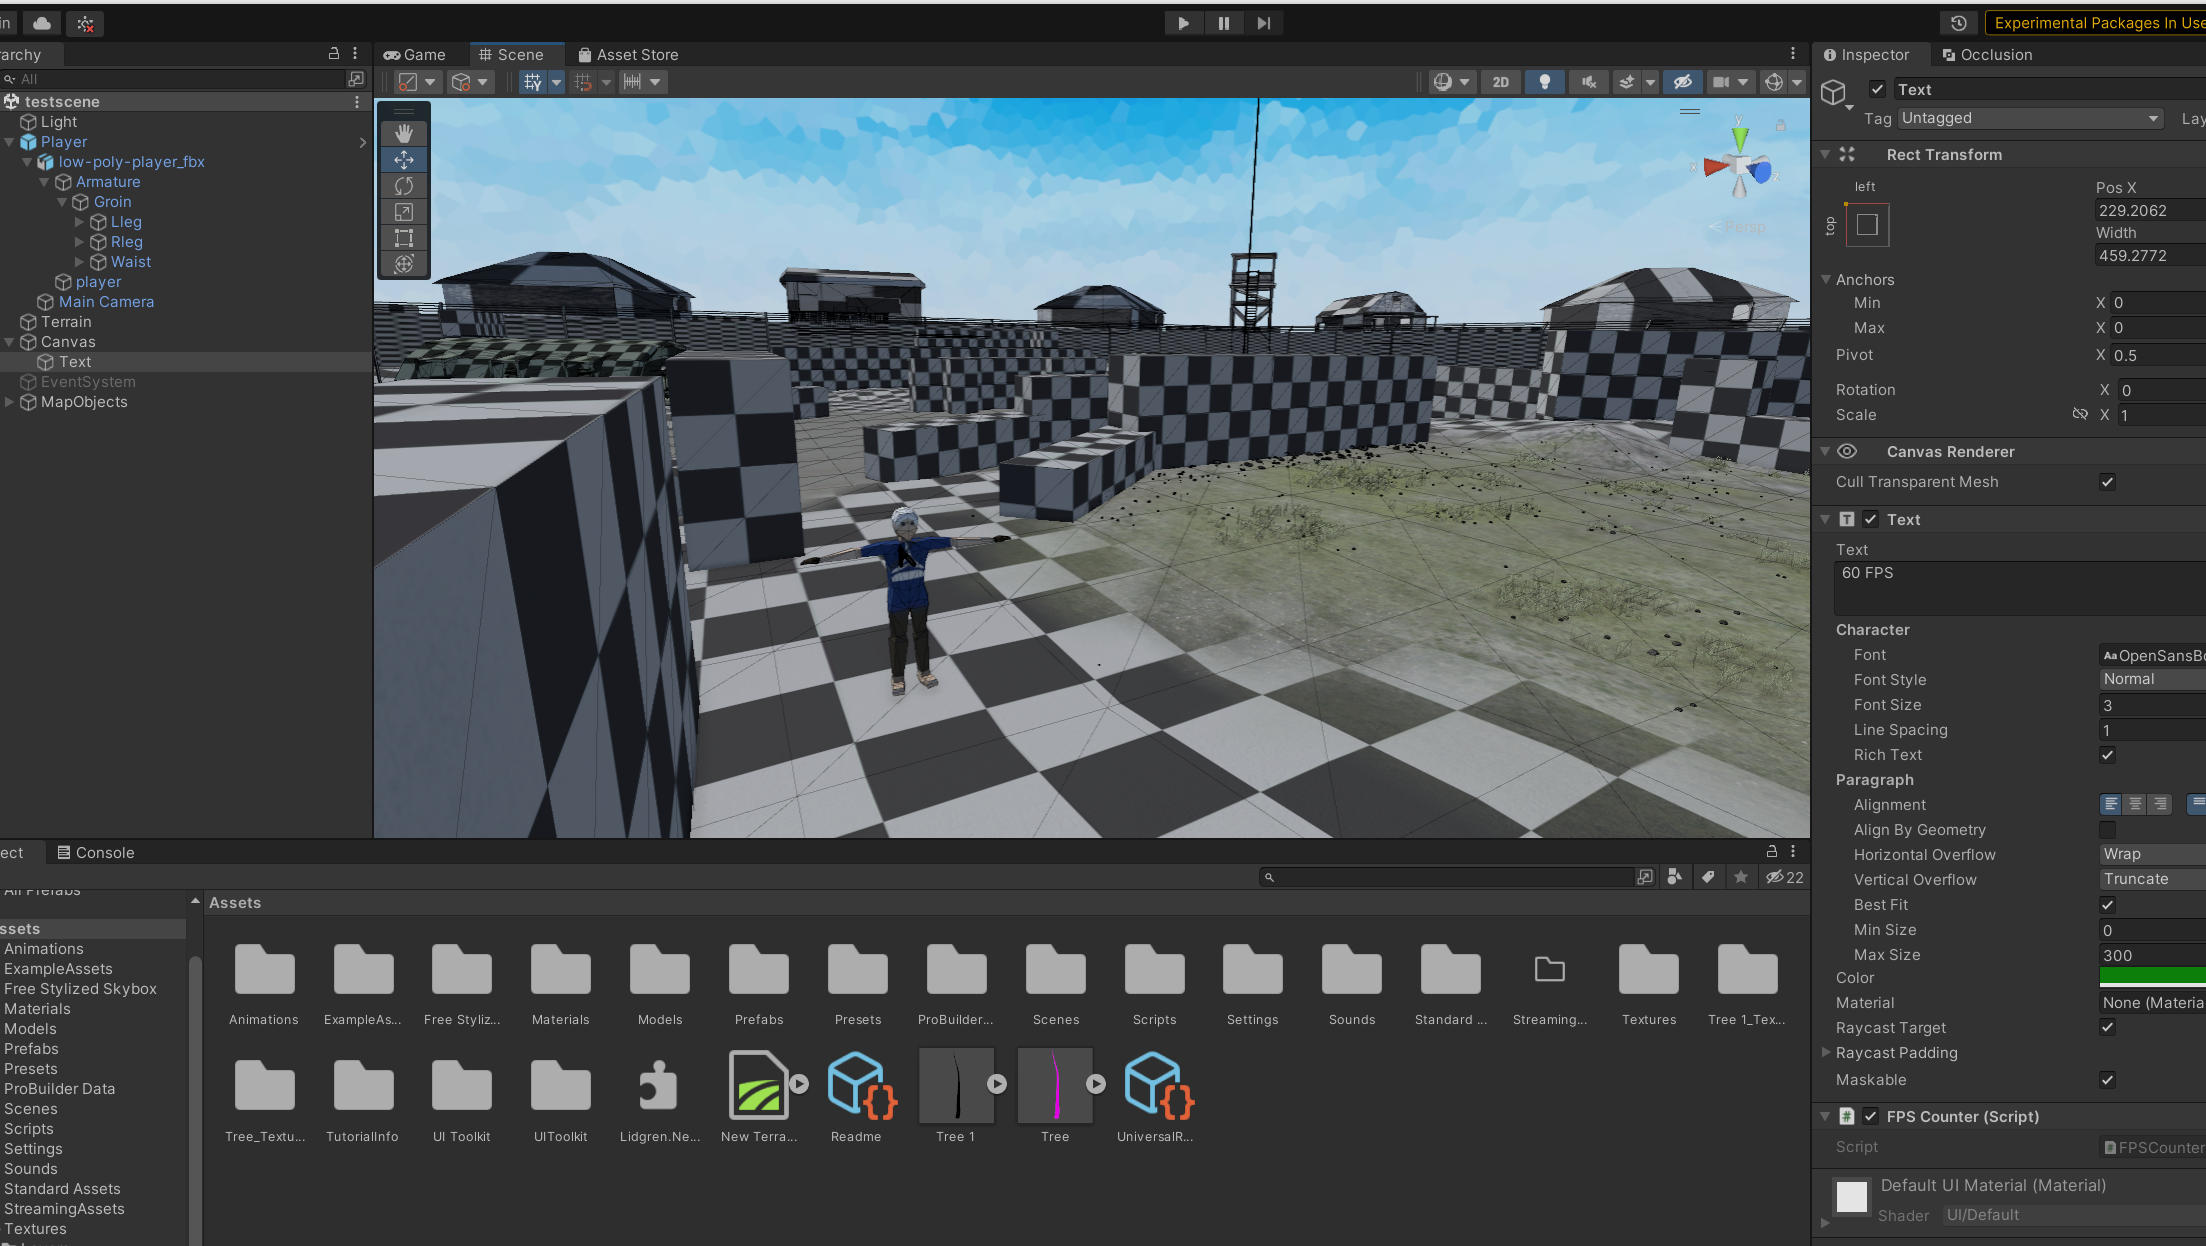Select the Scale tool
The height and width of the screenshot is (1246, 2206).
pyautogui.click(x=404, y=212)
